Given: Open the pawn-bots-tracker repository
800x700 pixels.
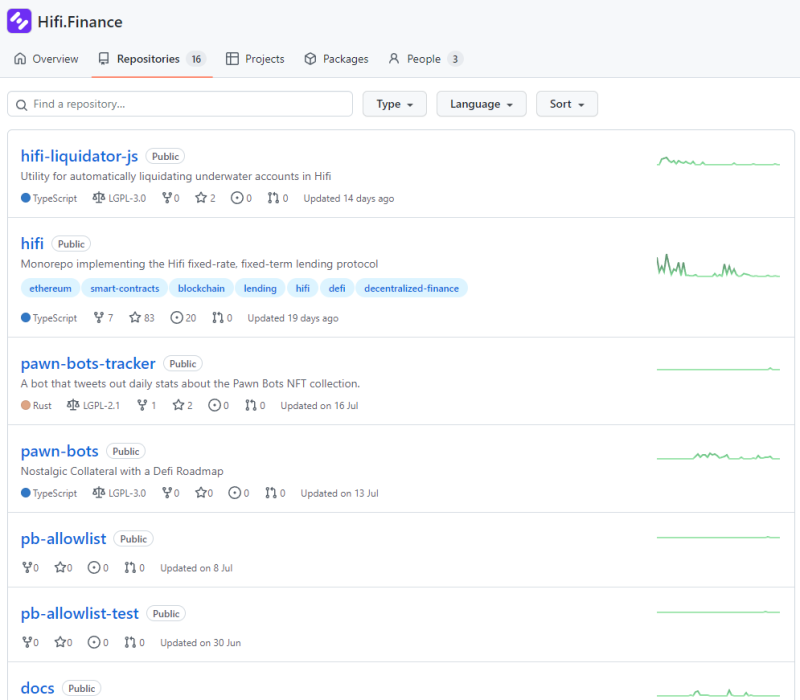Looking at the screenshot, I should pyautogui.click(x=88, y=363).
